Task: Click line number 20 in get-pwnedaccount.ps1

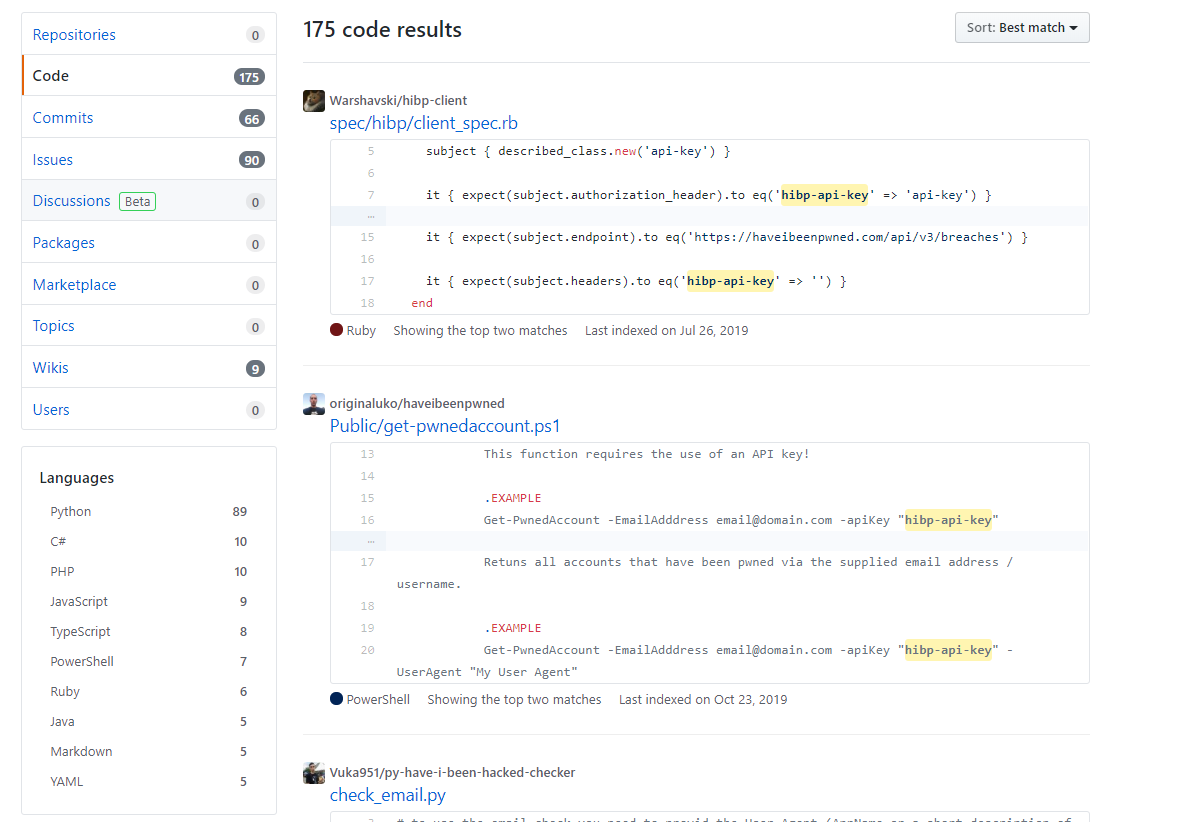Action: pos(367,650)
